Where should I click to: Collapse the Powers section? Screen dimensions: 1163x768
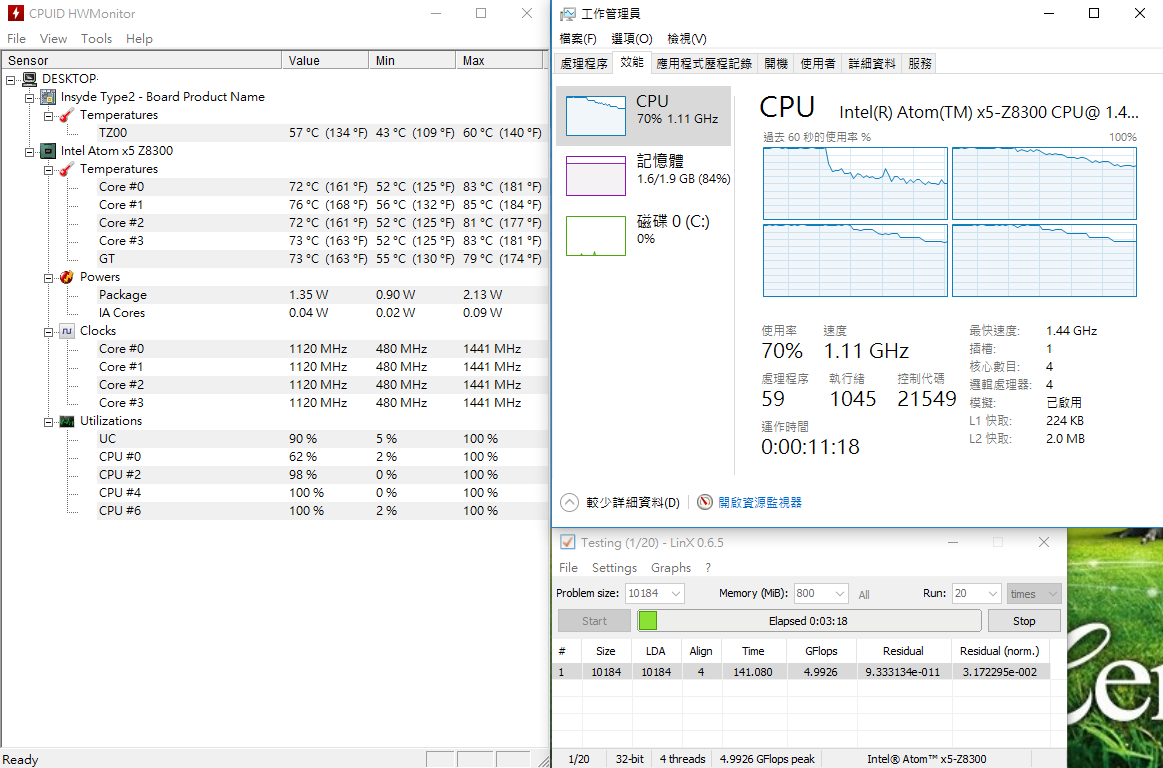(48, 277)
